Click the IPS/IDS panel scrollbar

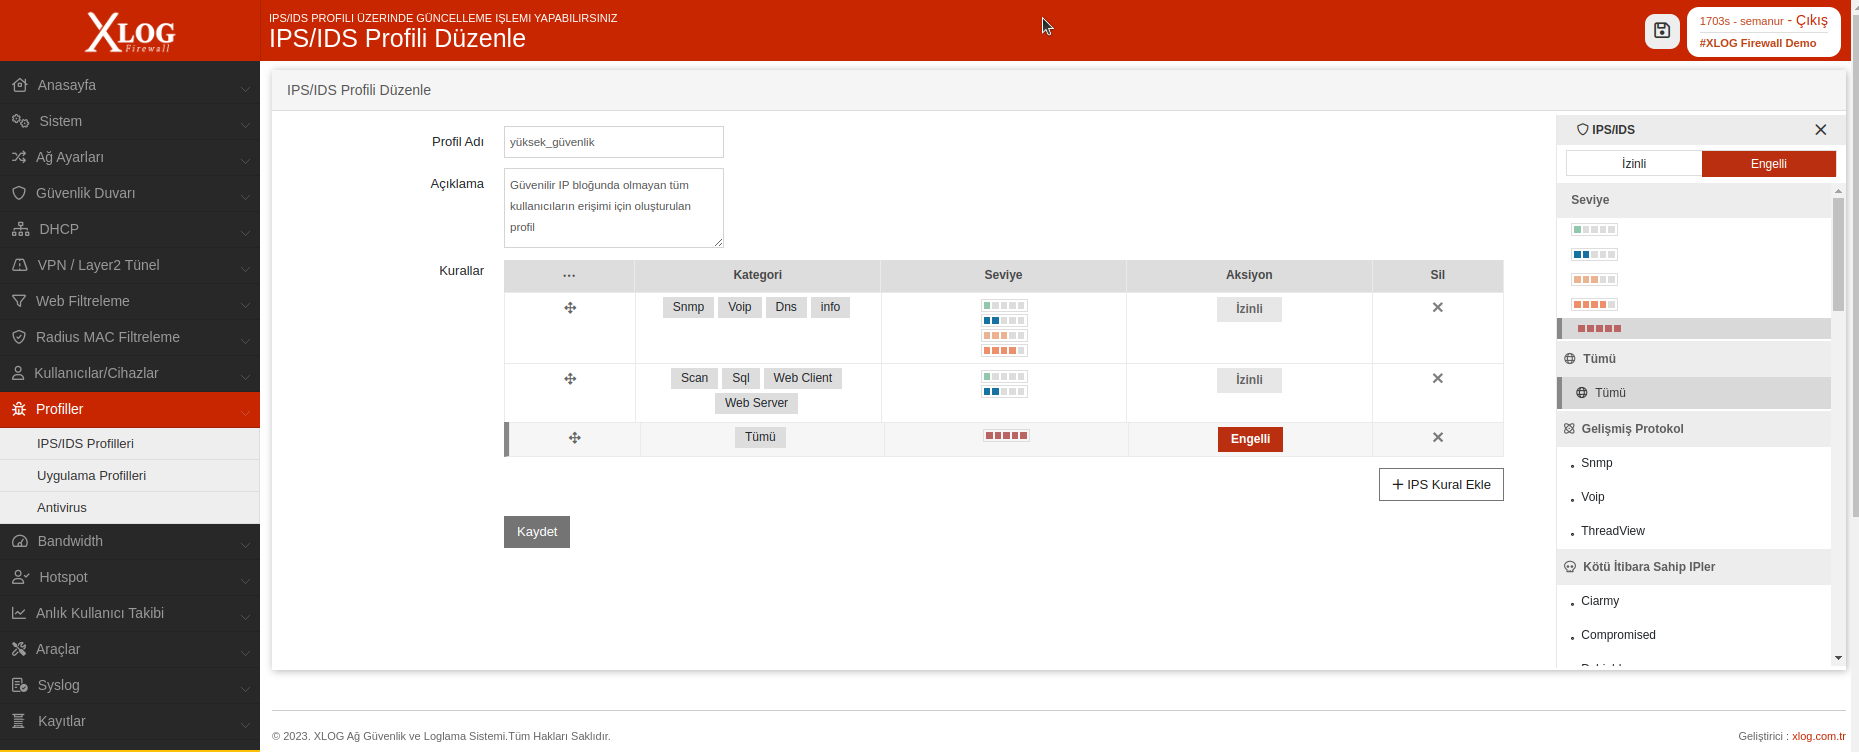coord(1838,254)
